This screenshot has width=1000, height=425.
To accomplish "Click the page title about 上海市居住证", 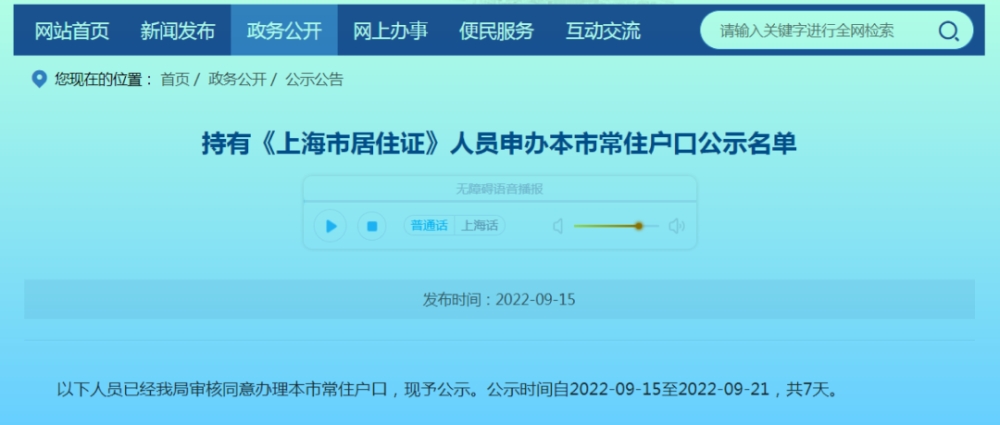I will coord(499,143).
